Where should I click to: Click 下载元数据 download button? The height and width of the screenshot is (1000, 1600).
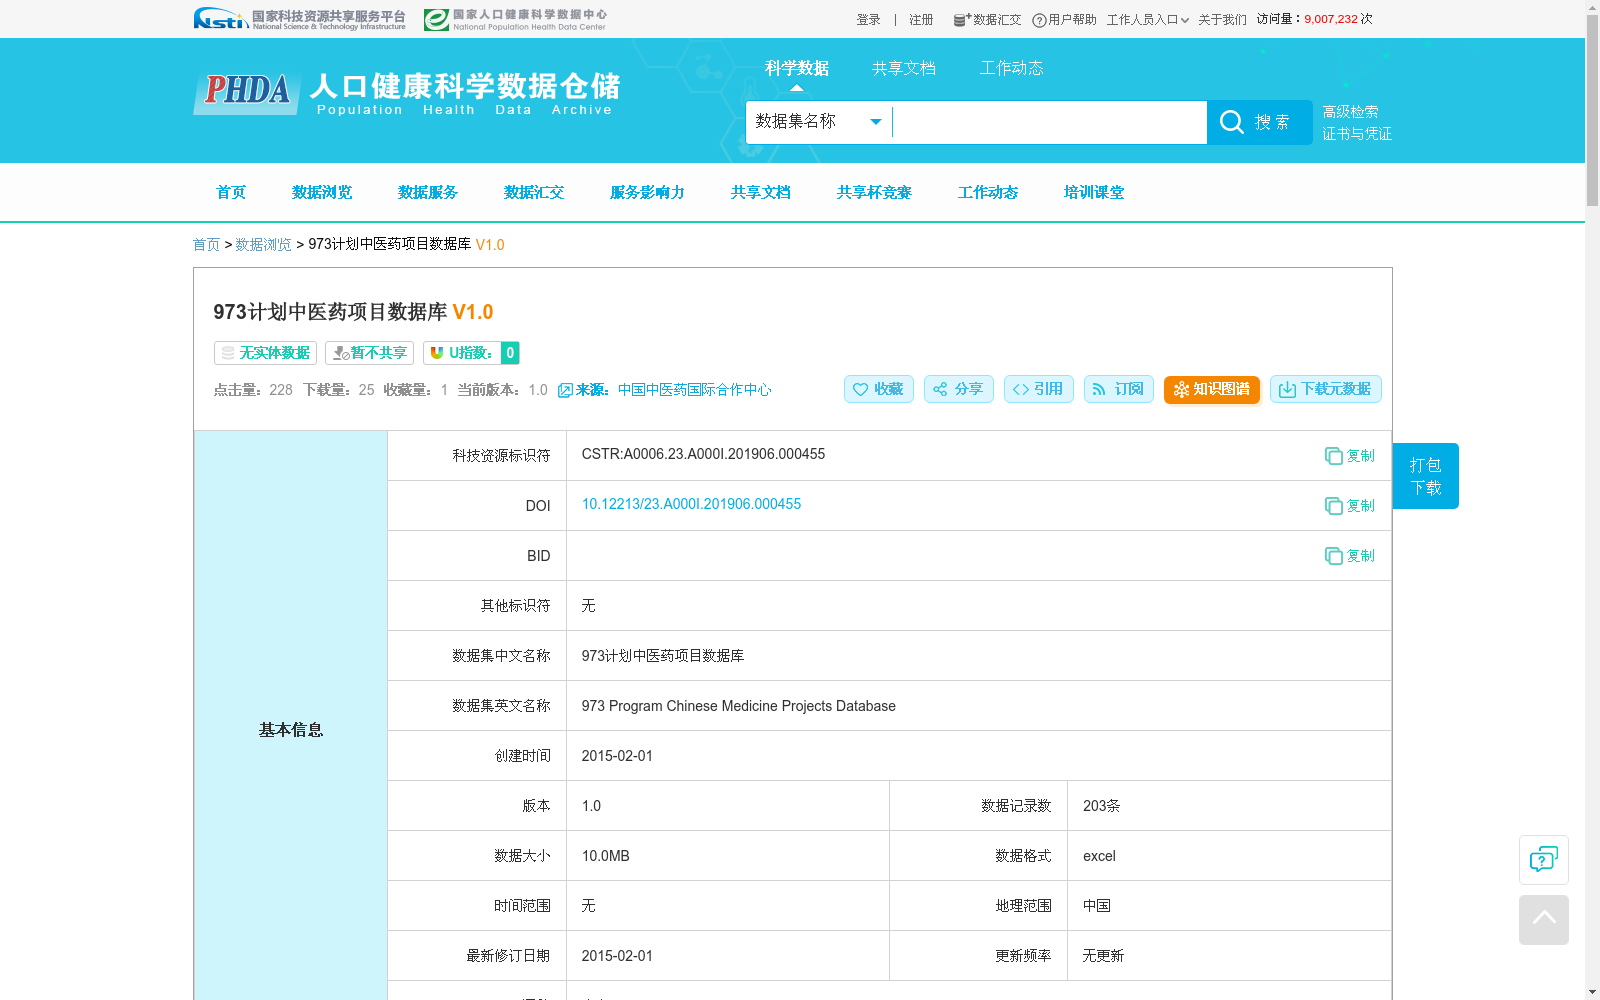(x=1326, y=389)
